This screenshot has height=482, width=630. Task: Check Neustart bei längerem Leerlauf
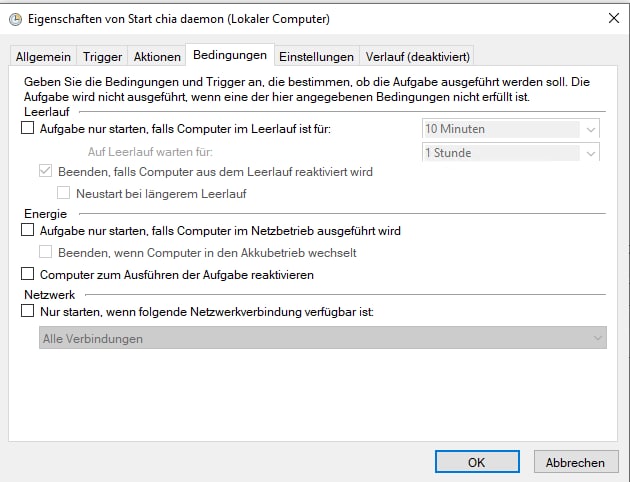[x=63, y=193]
